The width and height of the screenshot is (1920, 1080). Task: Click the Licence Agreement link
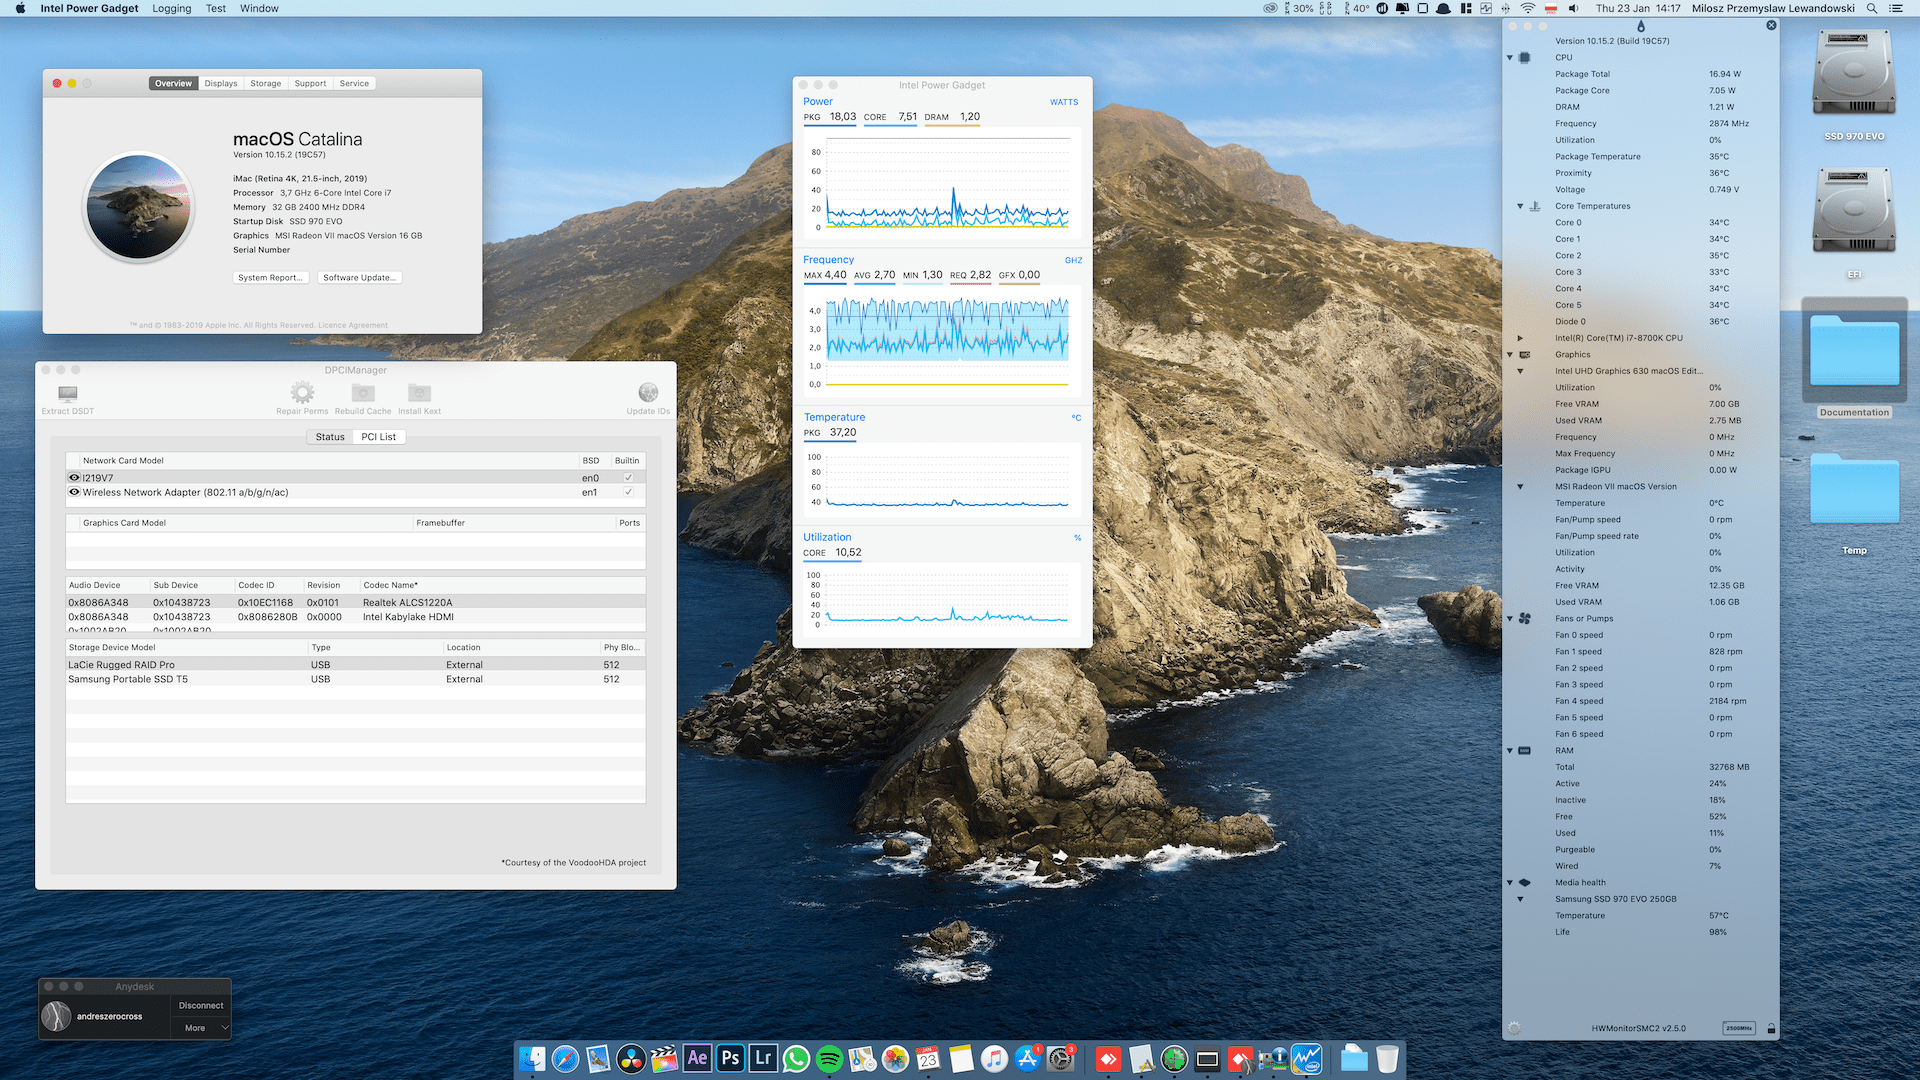pyautogui.click(x=353, y=325)
